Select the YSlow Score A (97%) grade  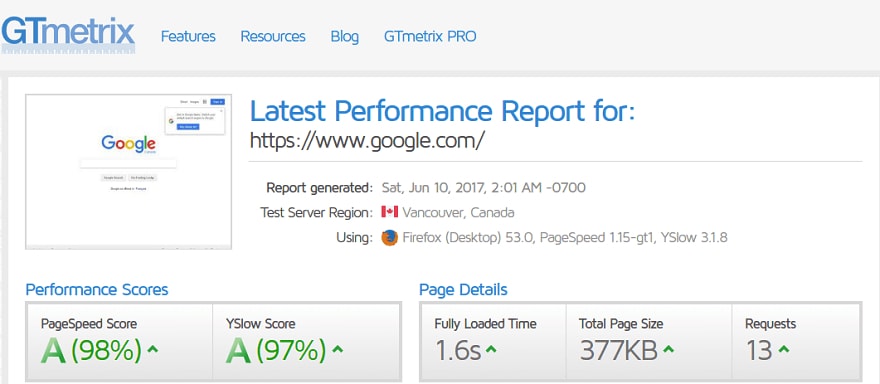tap(276, 350)
